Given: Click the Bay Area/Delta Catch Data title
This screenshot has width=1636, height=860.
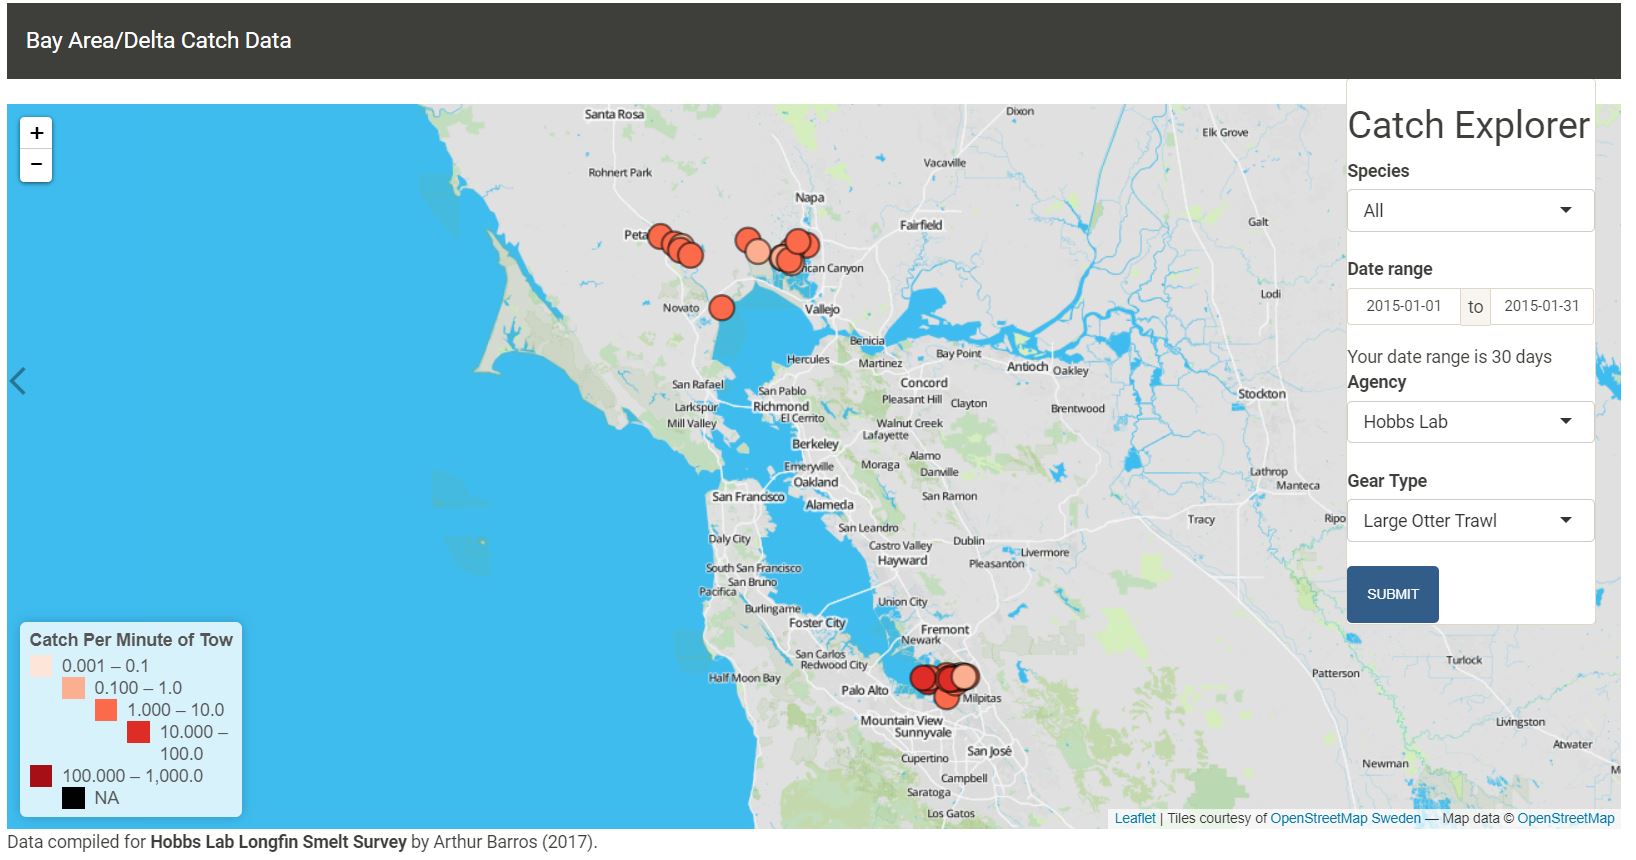Looking at the screenshot, I should [159, 41].
